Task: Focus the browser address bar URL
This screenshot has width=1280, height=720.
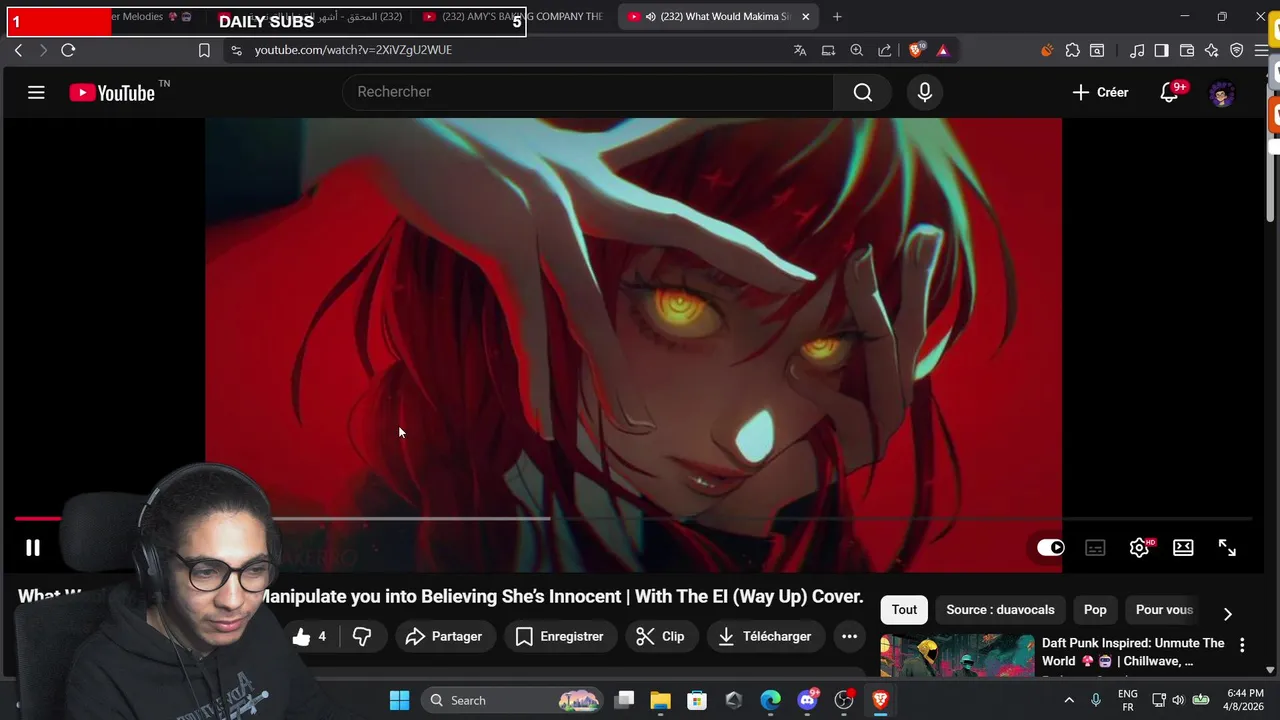Action: [x=353, y=50]
